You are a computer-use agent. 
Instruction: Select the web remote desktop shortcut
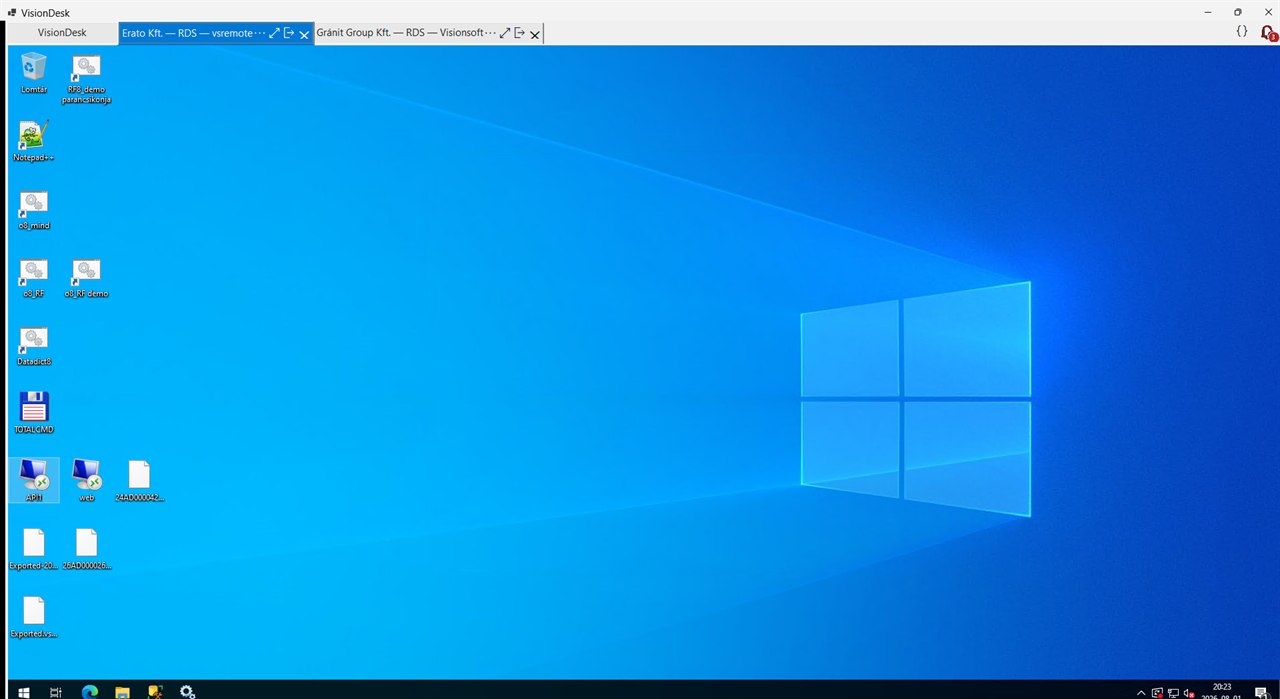coord(87,480)
